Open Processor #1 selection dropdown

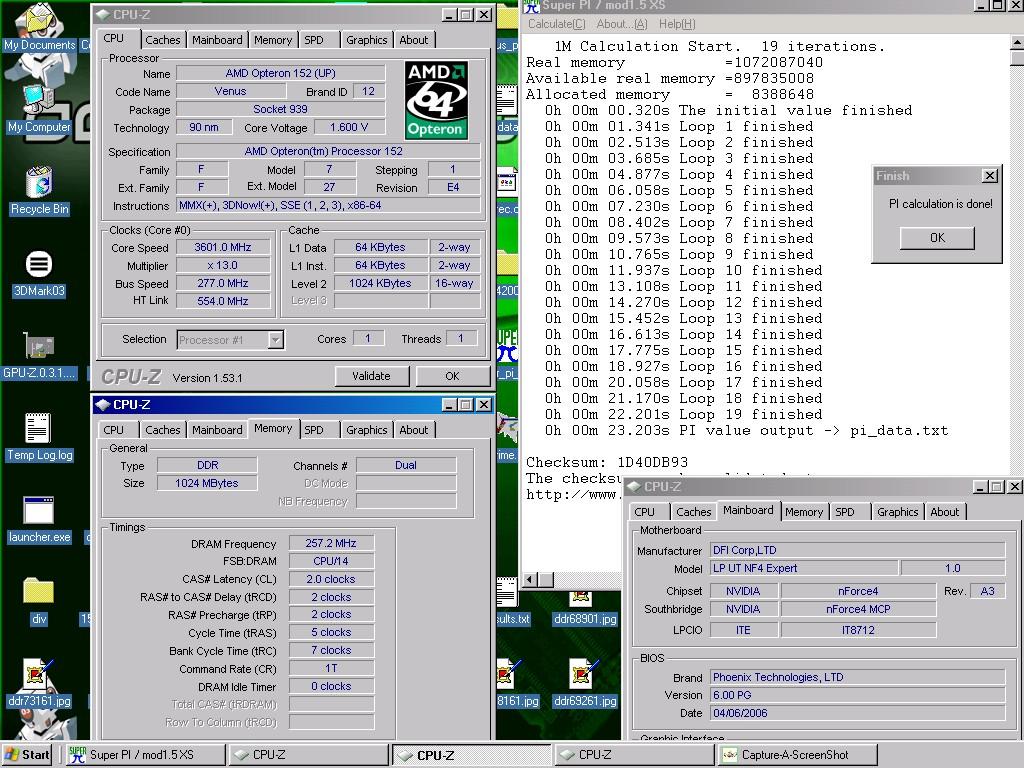(x=276, y=340)
